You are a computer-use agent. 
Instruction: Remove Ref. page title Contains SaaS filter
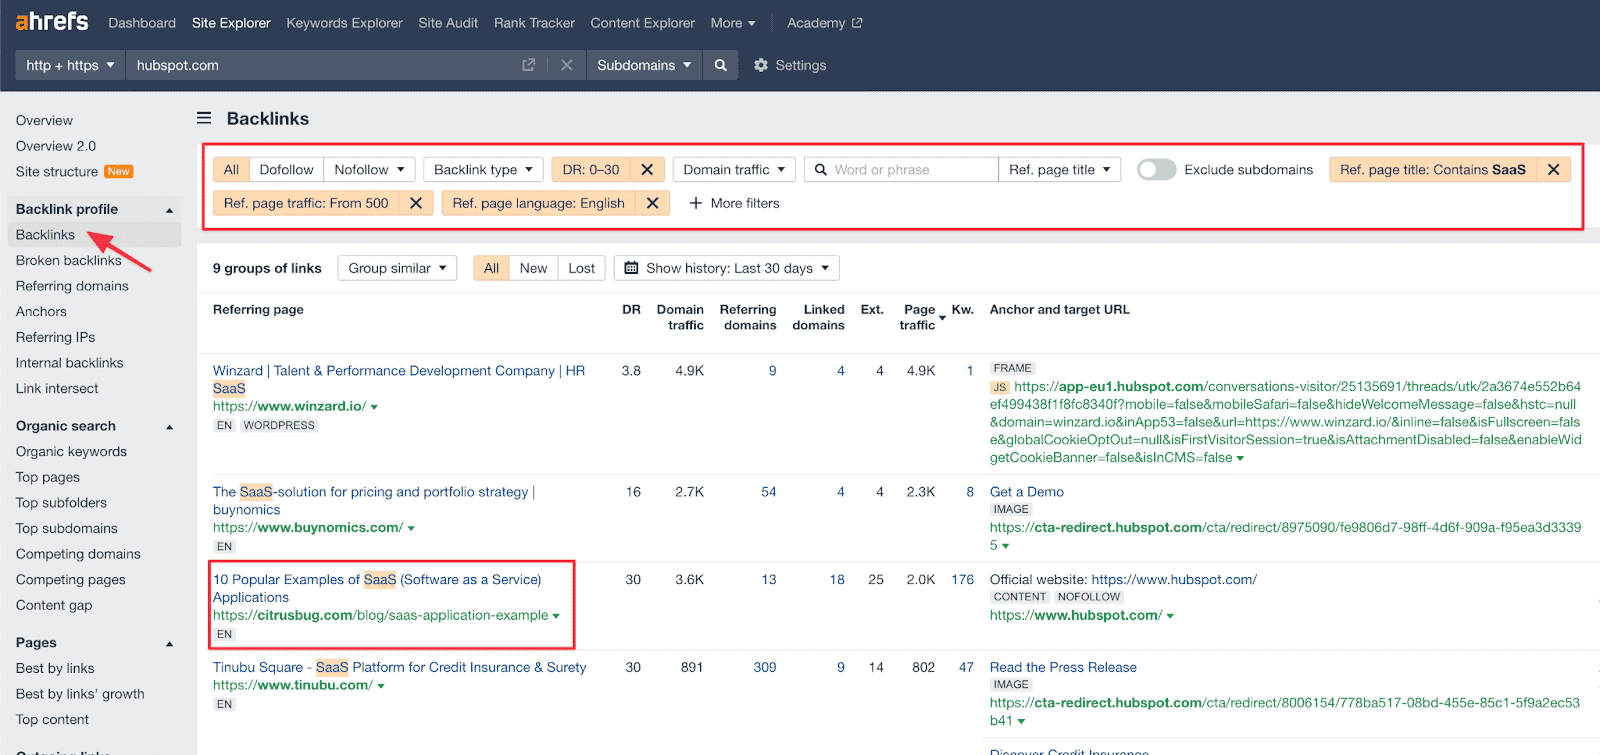point(1553,170)
